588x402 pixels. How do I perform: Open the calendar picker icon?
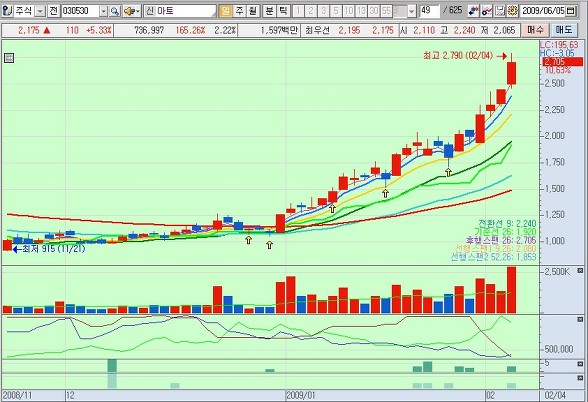click(570, 11)
